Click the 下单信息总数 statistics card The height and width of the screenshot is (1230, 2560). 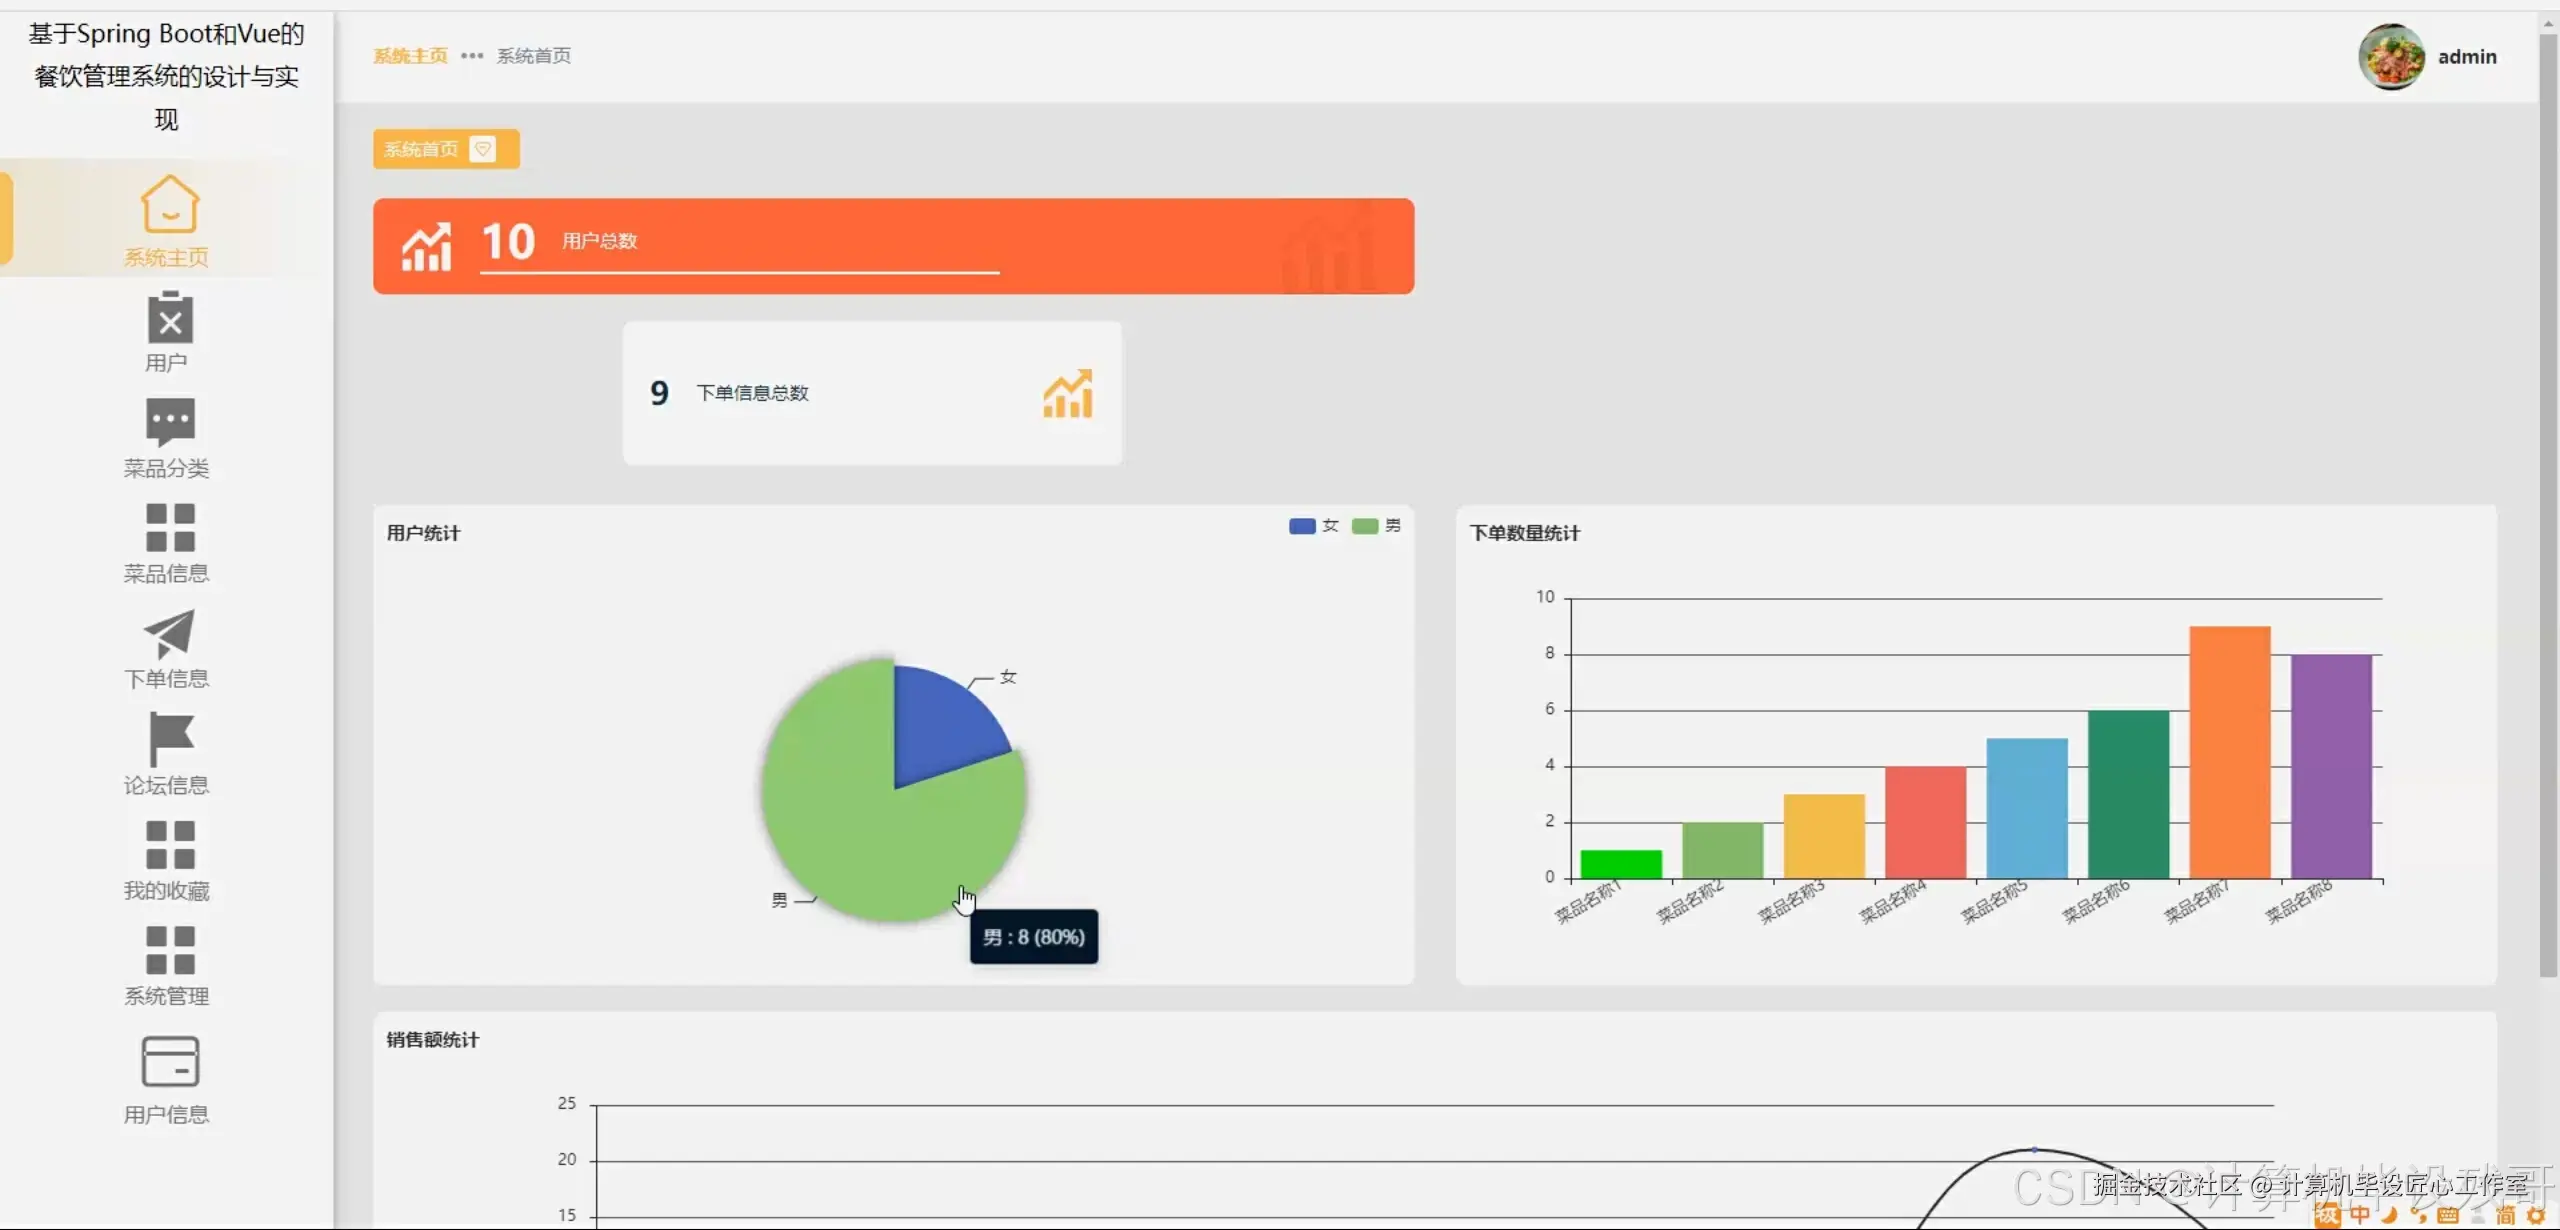(x=871, y=393)
